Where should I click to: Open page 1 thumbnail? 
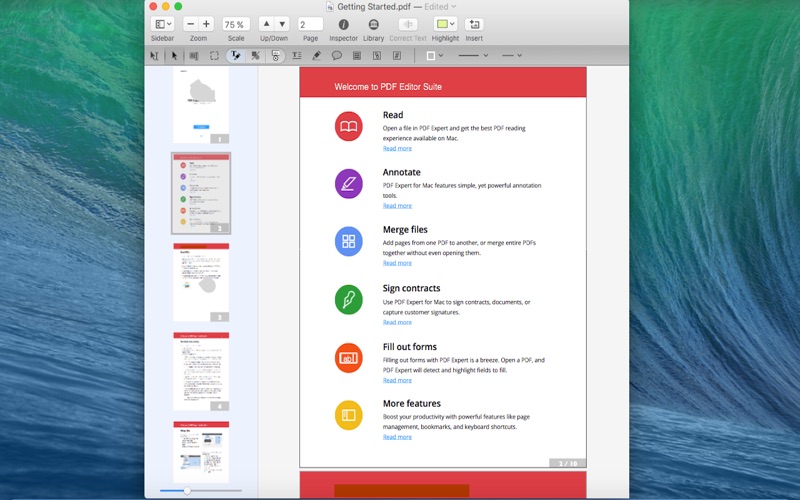[201, 105]
